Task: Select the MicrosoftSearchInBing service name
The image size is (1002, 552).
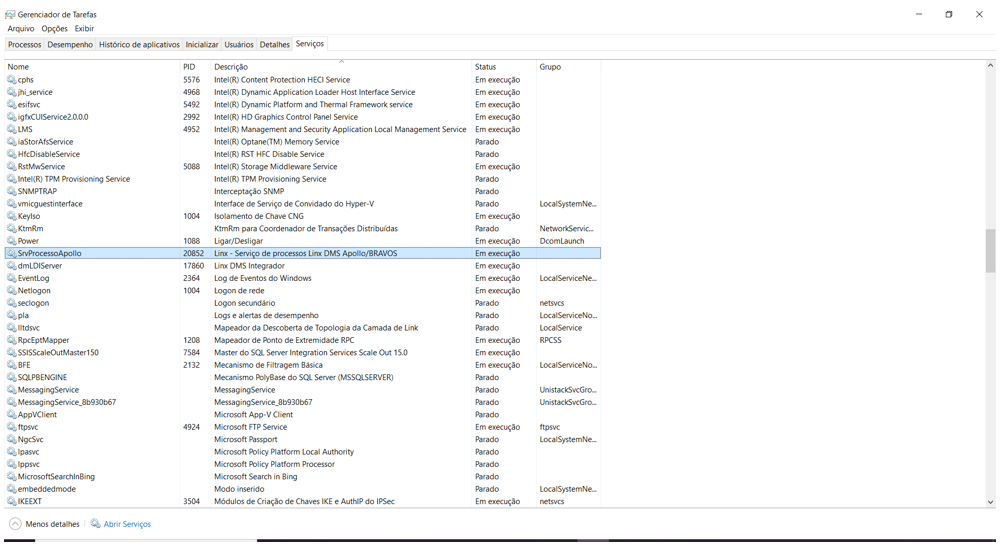Action: coord(56,477)
